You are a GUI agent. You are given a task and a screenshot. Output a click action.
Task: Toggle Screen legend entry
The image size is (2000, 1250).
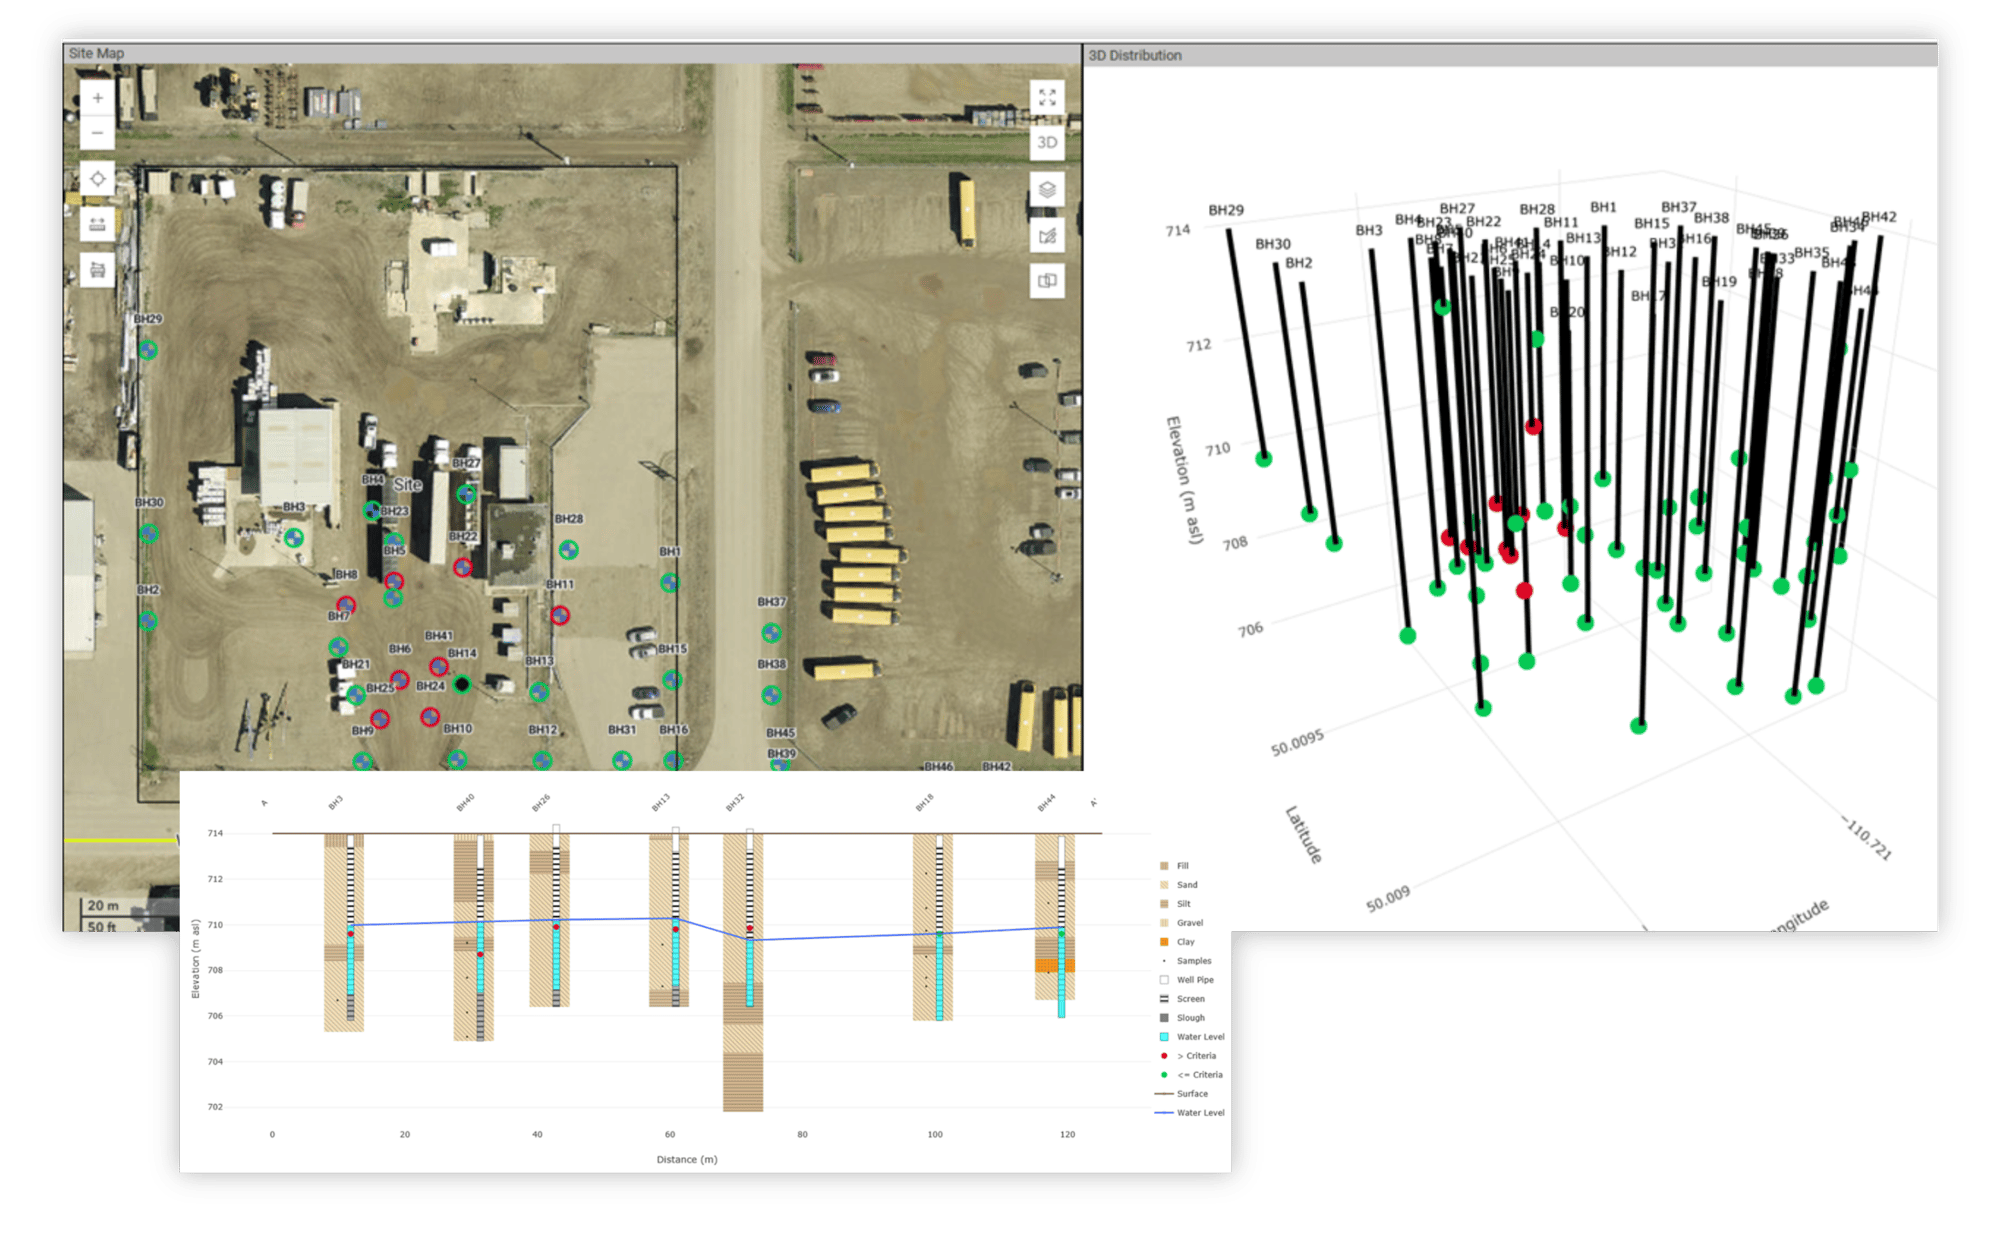[1190, 999]
